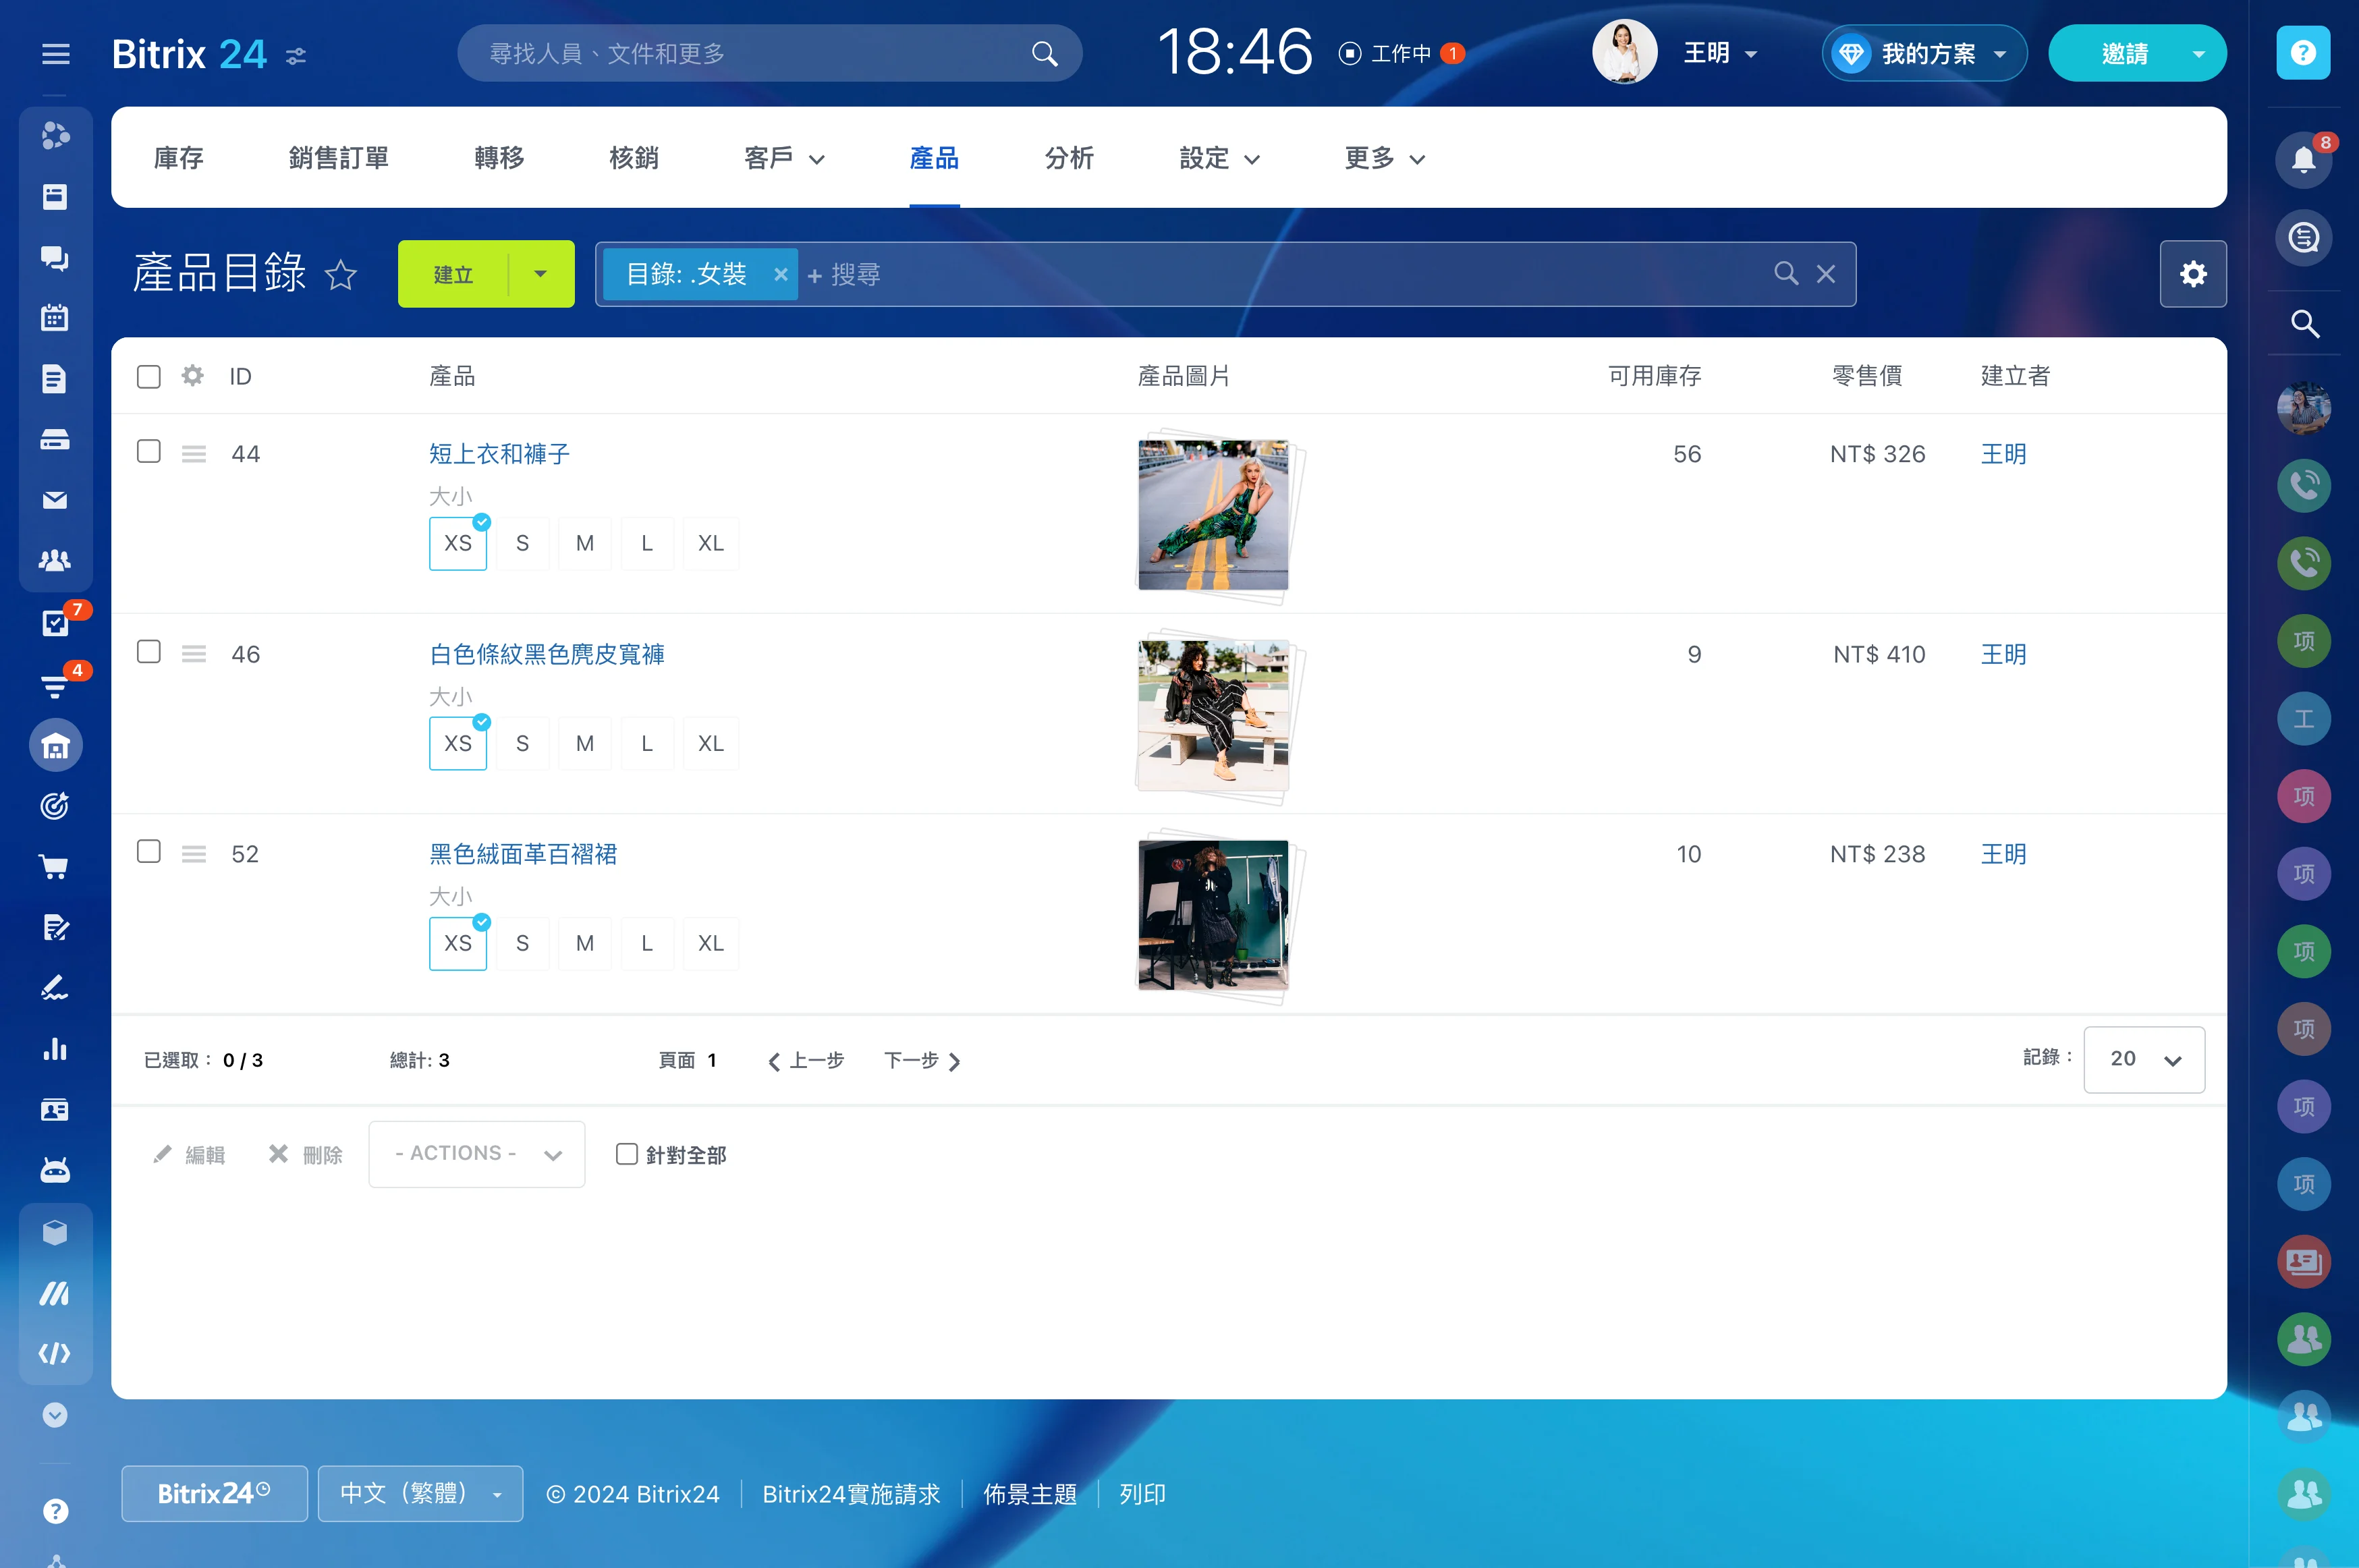2359x1568 pixels.
Task: Open the 我的方案 plan dropdown
Action: pyautogui.click(x=1924, y=53)
